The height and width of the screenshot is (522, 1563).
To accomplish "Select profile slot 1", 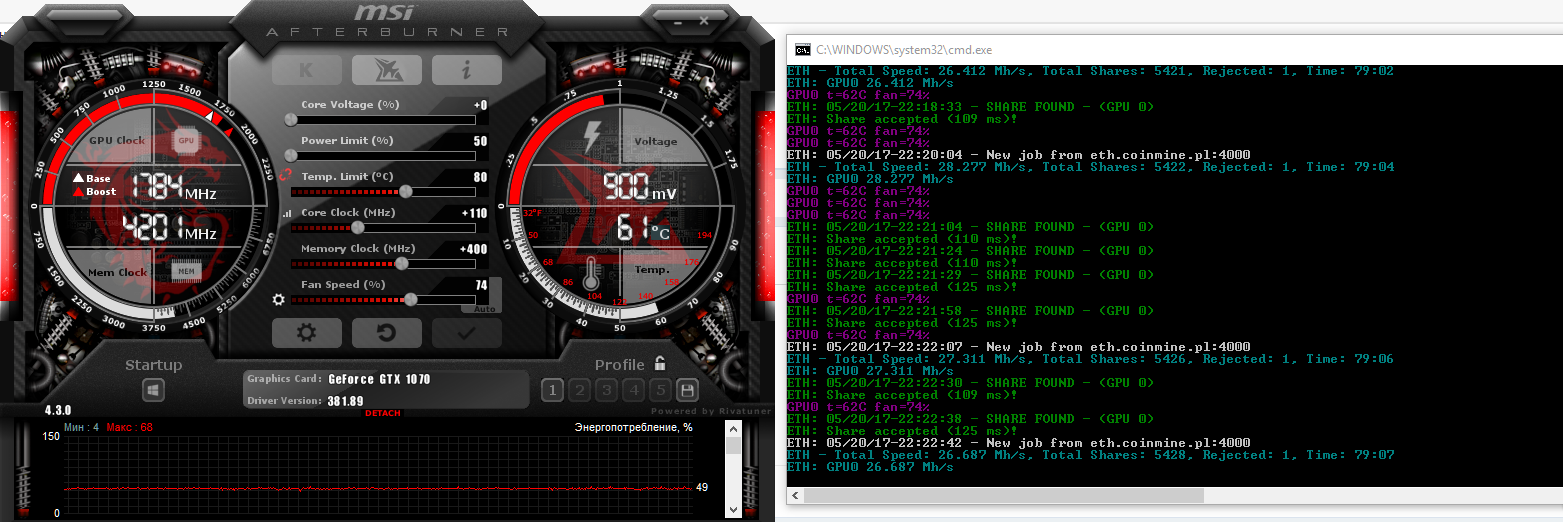I will tap(552, 390).
